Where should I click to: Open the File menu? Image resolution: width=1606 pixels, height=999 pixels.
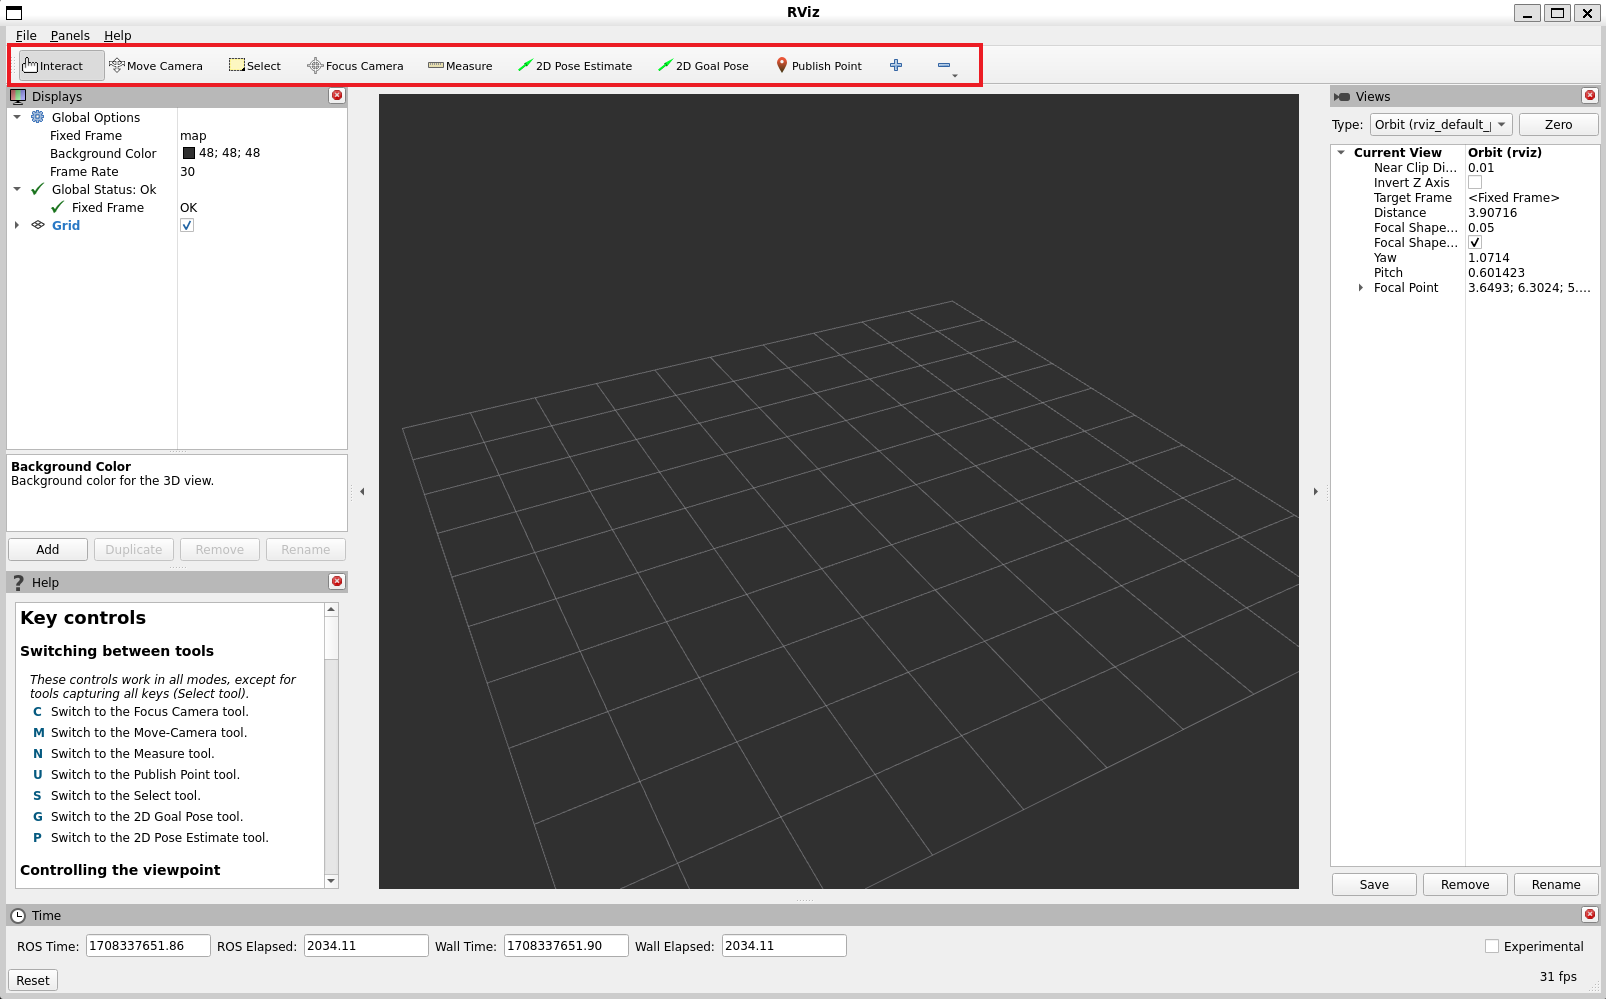(x=26, y=35)
